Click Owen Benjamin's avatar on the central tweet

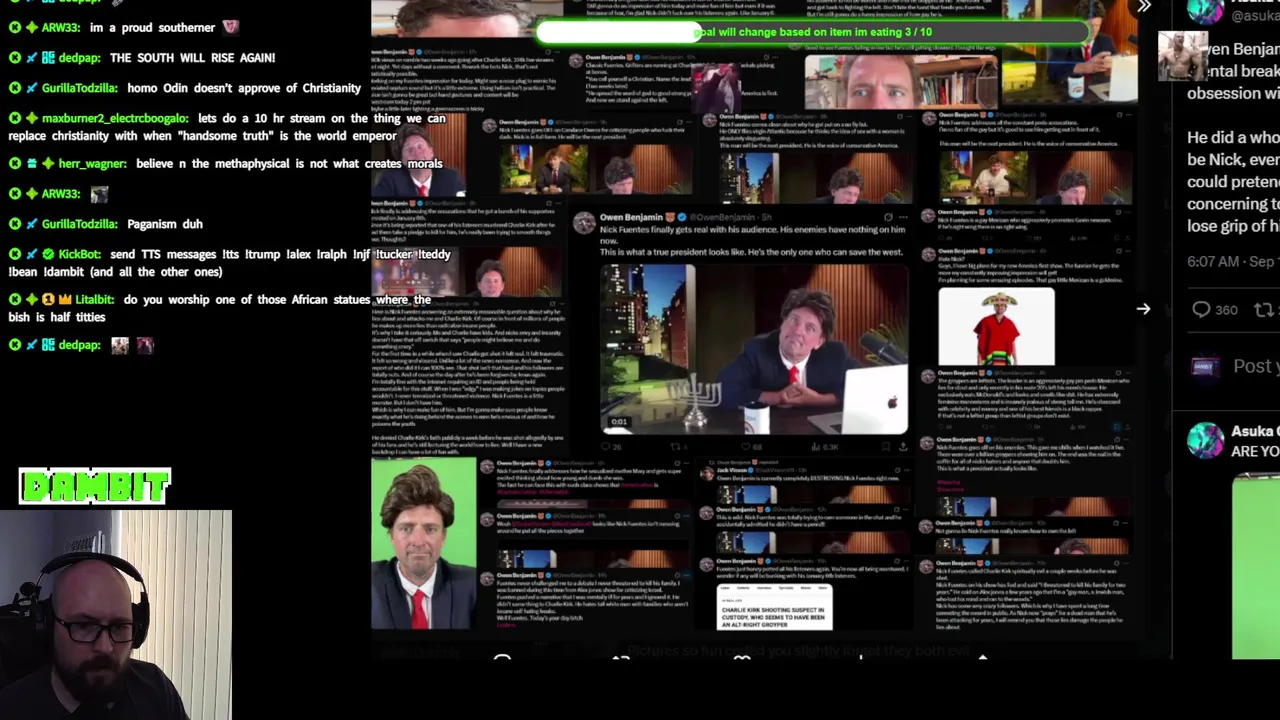[584, 223]
